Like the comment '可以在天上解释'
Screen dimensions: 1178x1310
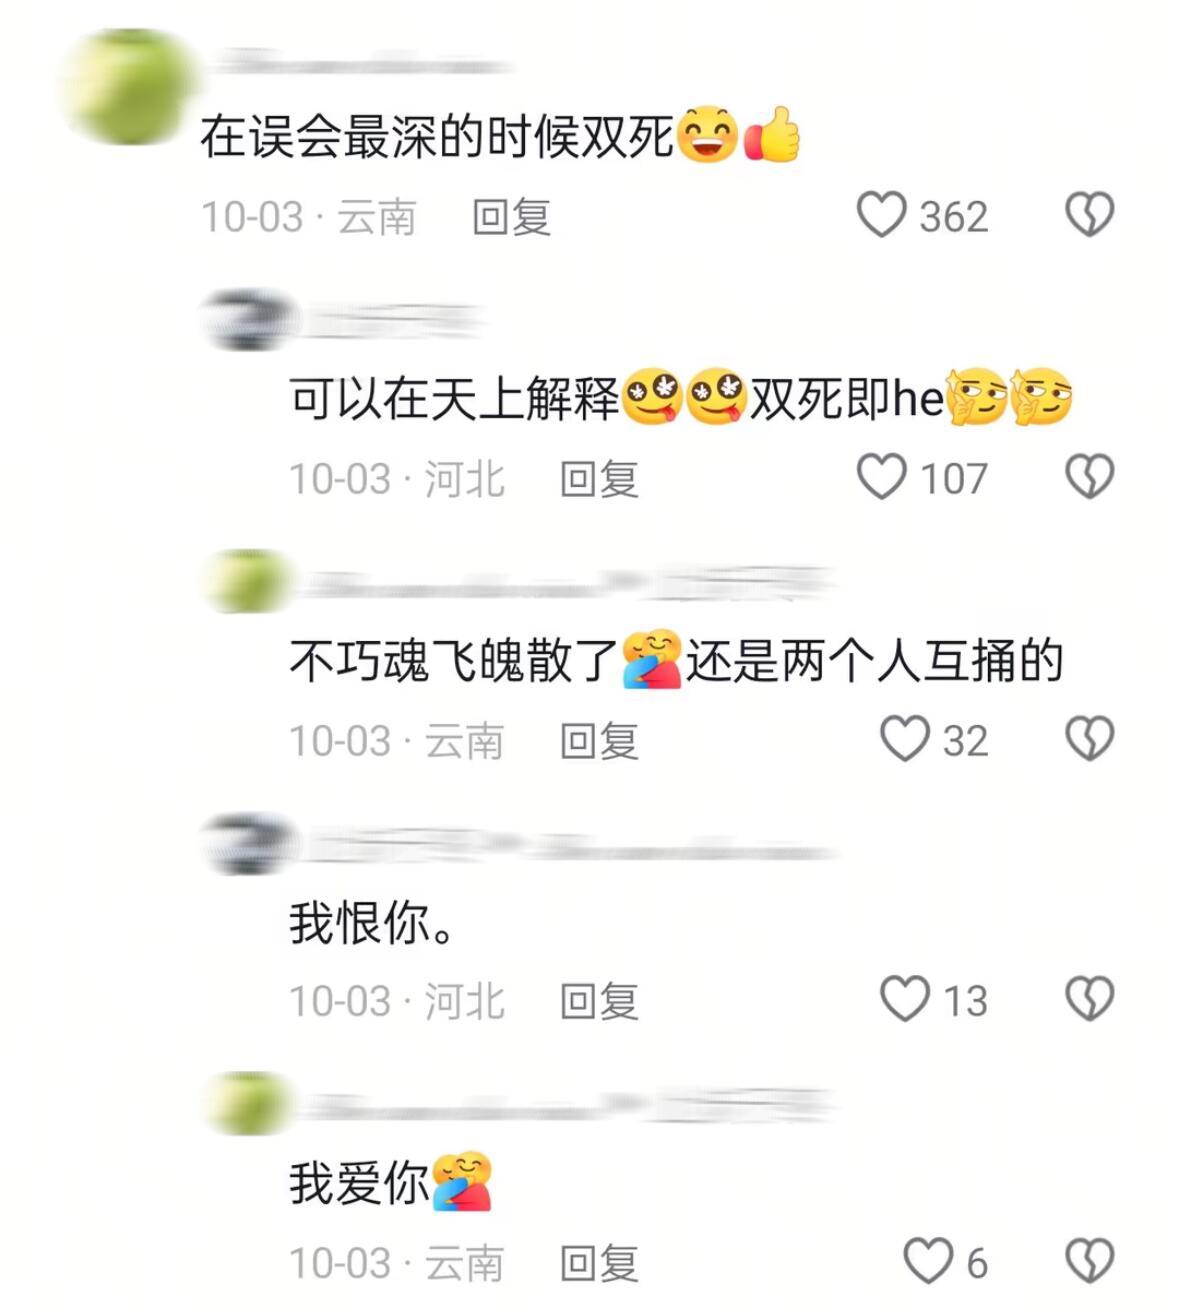coord(881,477)
